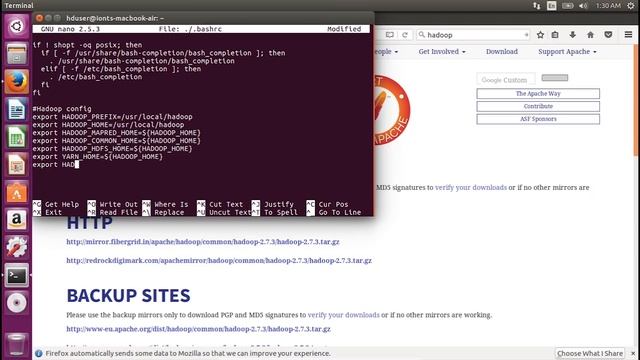Open System Settings from launcher
The width and height of the screenshot is (640, 360).
tap(16, 247)
